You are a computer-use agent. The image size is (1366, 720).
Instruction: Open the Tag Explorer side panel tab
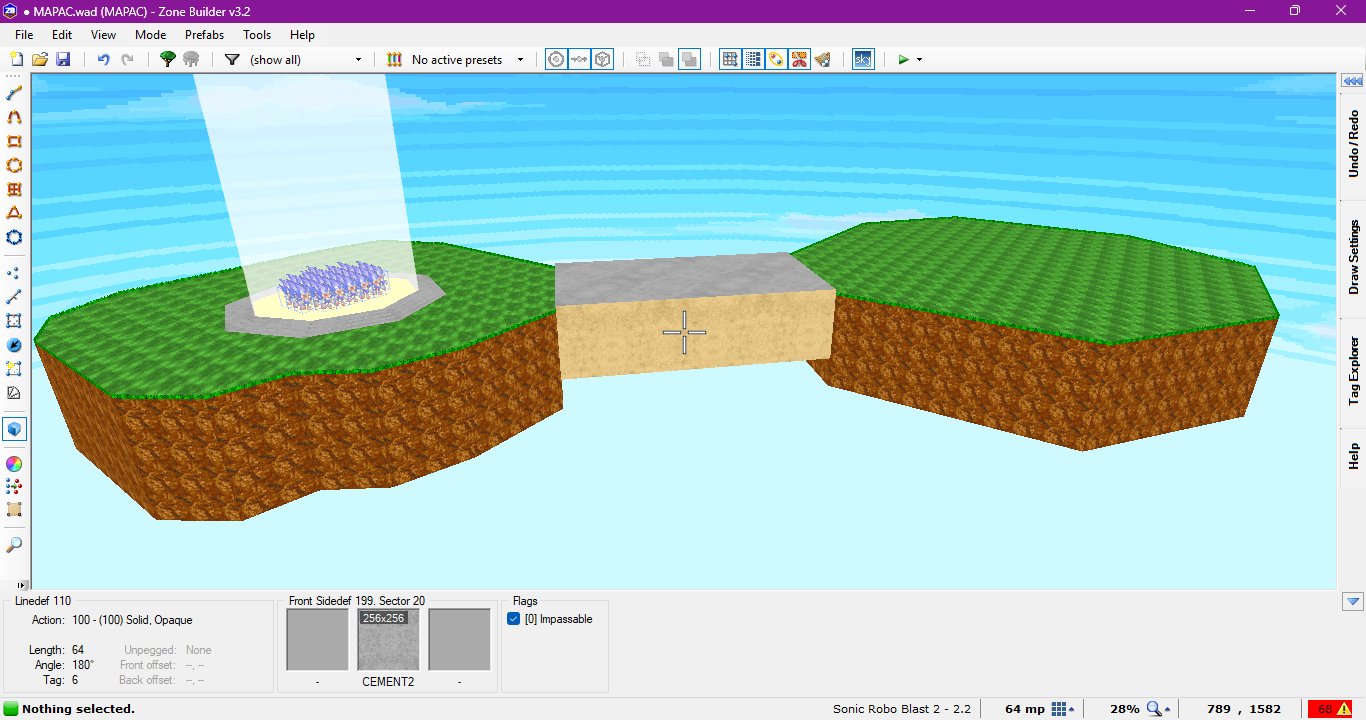coord(1353,371)
